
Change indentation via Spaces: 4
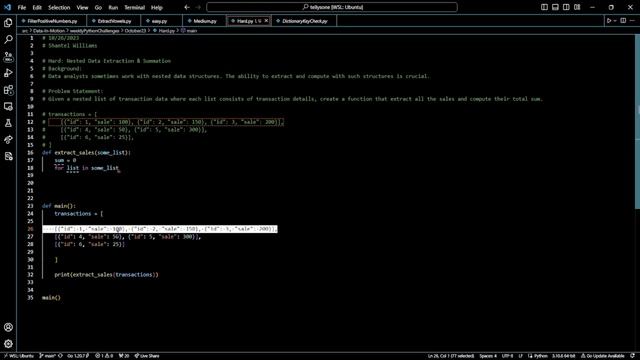[488, 356]
